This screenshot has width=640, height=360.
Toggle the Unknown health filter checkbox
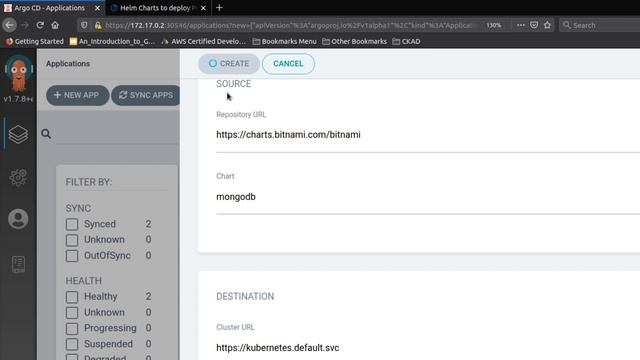click(72, 312)
